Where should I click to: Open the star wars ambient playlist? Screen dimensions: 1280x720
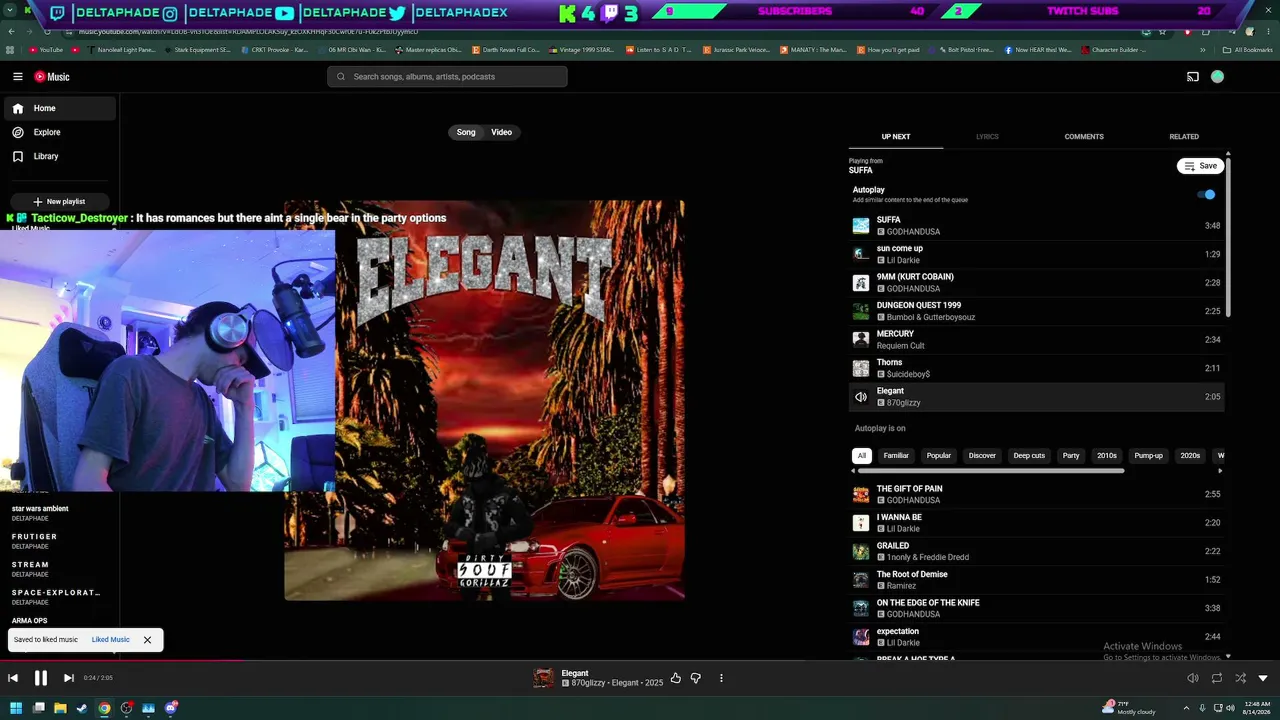coord(56,513)
